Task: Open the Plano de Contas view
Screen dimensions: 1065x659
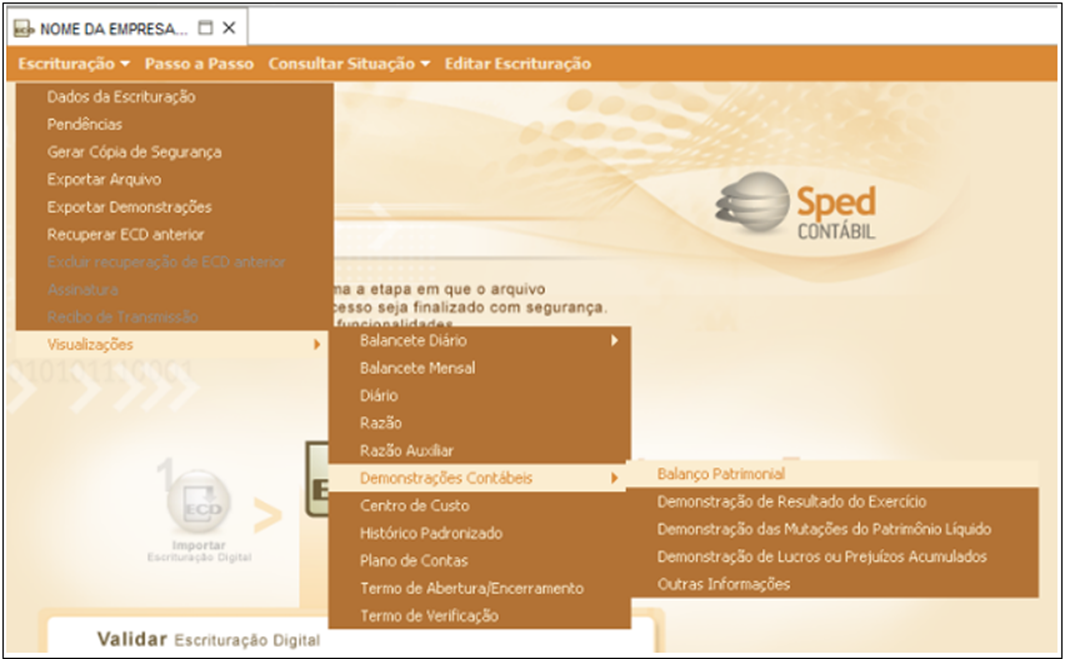Action: pos(413,561)
